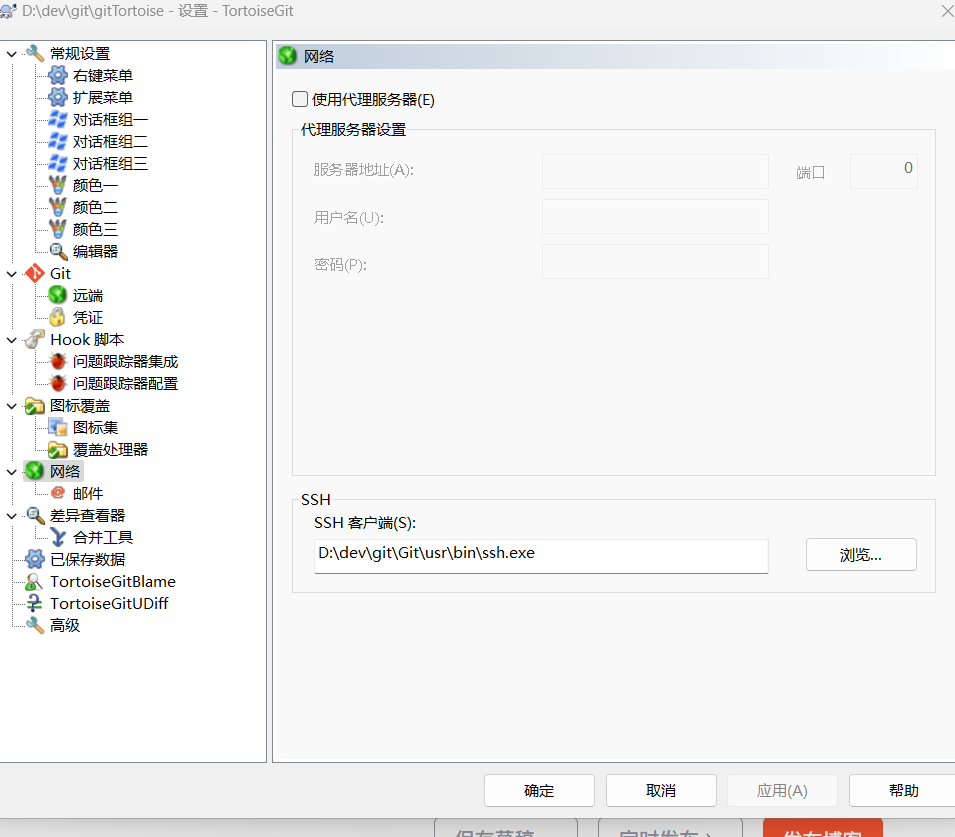Click the 取消 button
This screenshot has height=837, width=955.
(x=661, y=791)
